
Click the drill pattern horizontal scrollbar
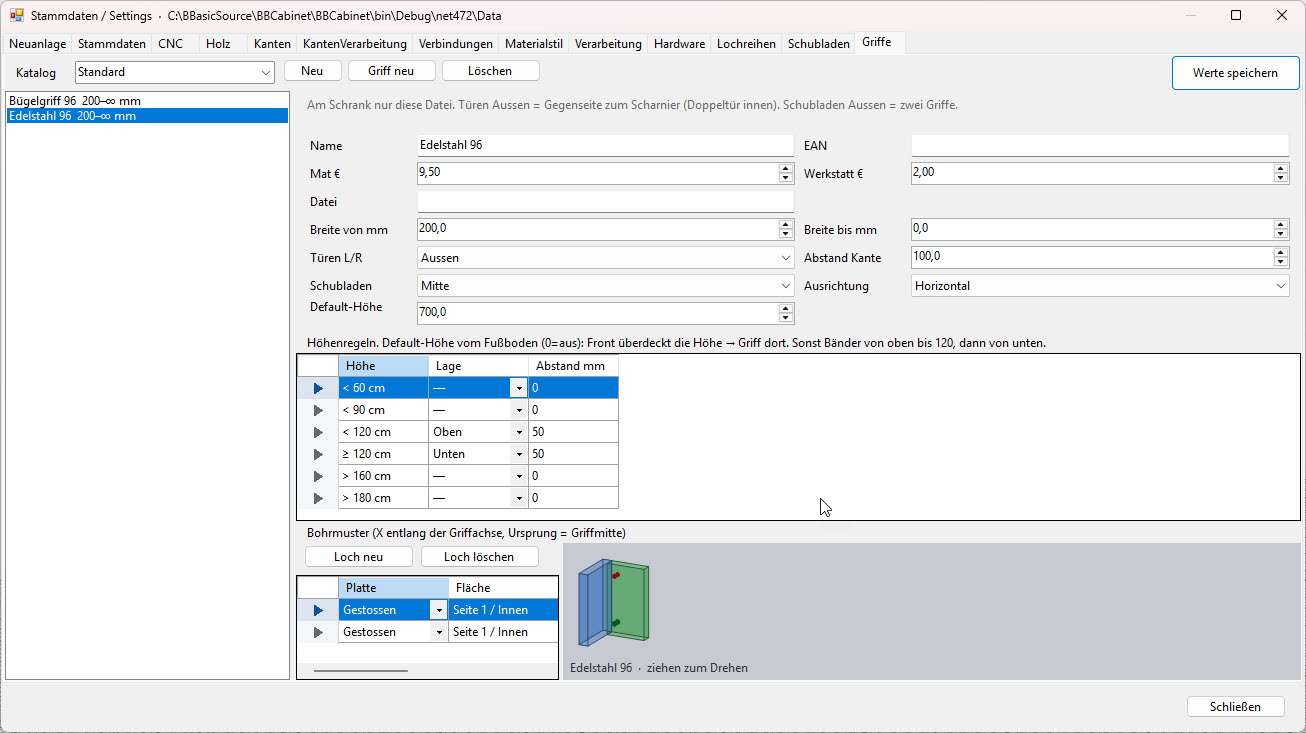click(x=361, y=671)
